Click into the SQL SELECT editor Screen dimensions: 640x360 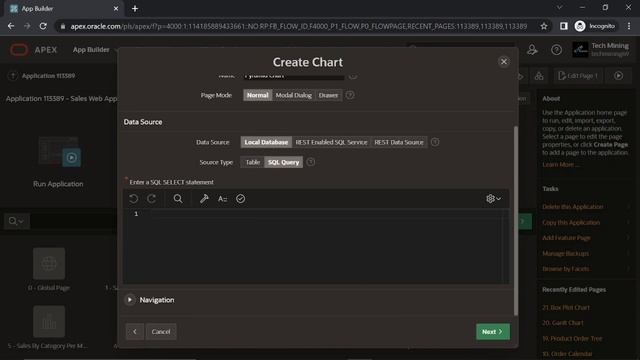pos(316,246)
